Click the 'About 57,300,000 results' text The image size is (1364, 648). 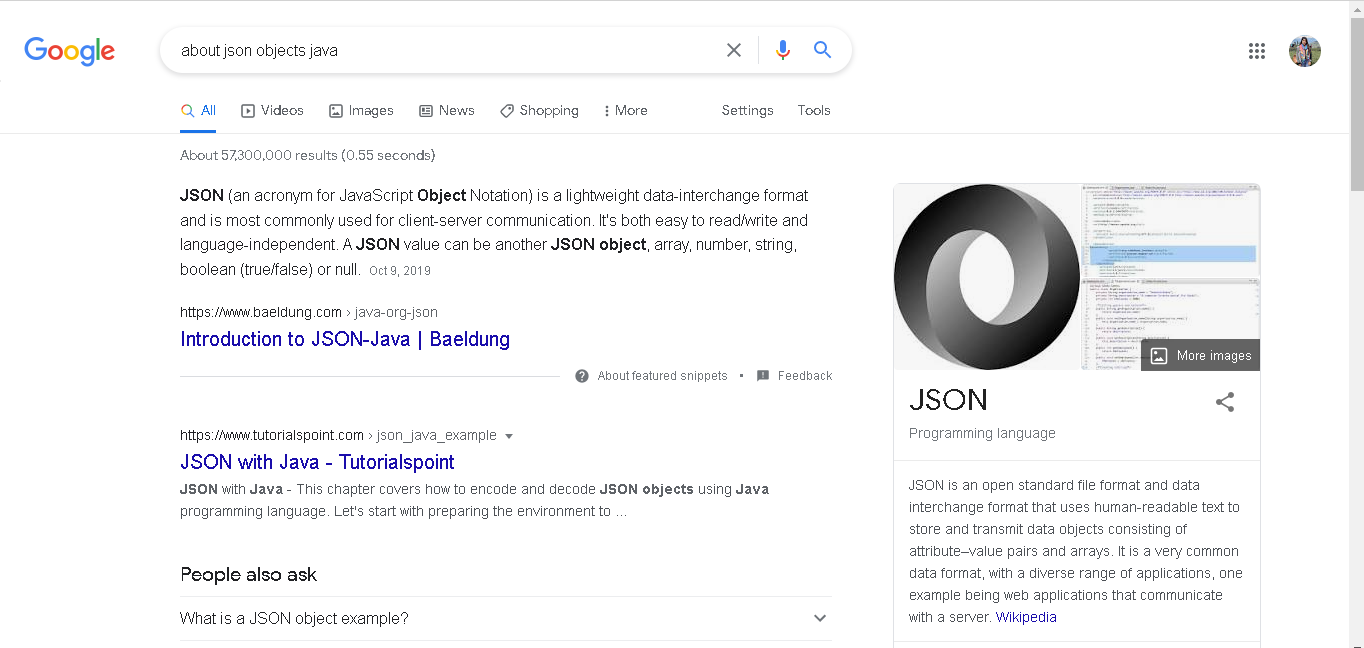307,155
